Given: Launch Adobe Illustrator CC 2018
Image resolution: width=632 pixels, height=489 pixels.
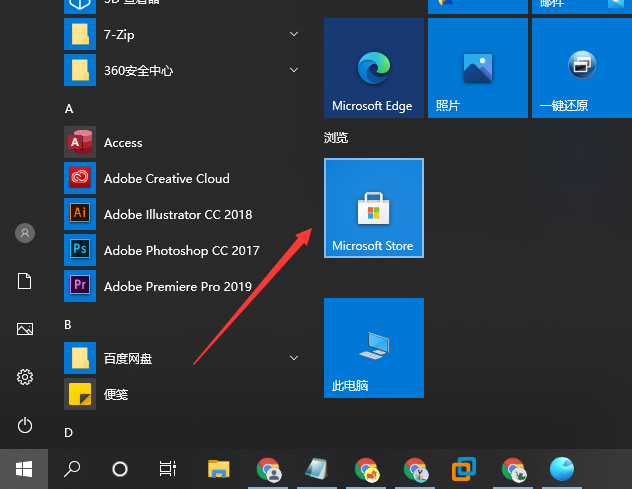Looking at the screenshot, I should pos(177,215).
